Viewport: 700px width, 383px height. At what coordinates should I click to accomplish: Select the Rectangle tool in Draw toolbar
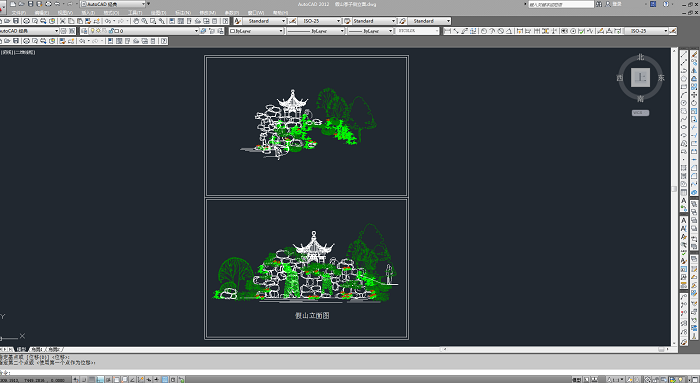[x=684, y=87]
